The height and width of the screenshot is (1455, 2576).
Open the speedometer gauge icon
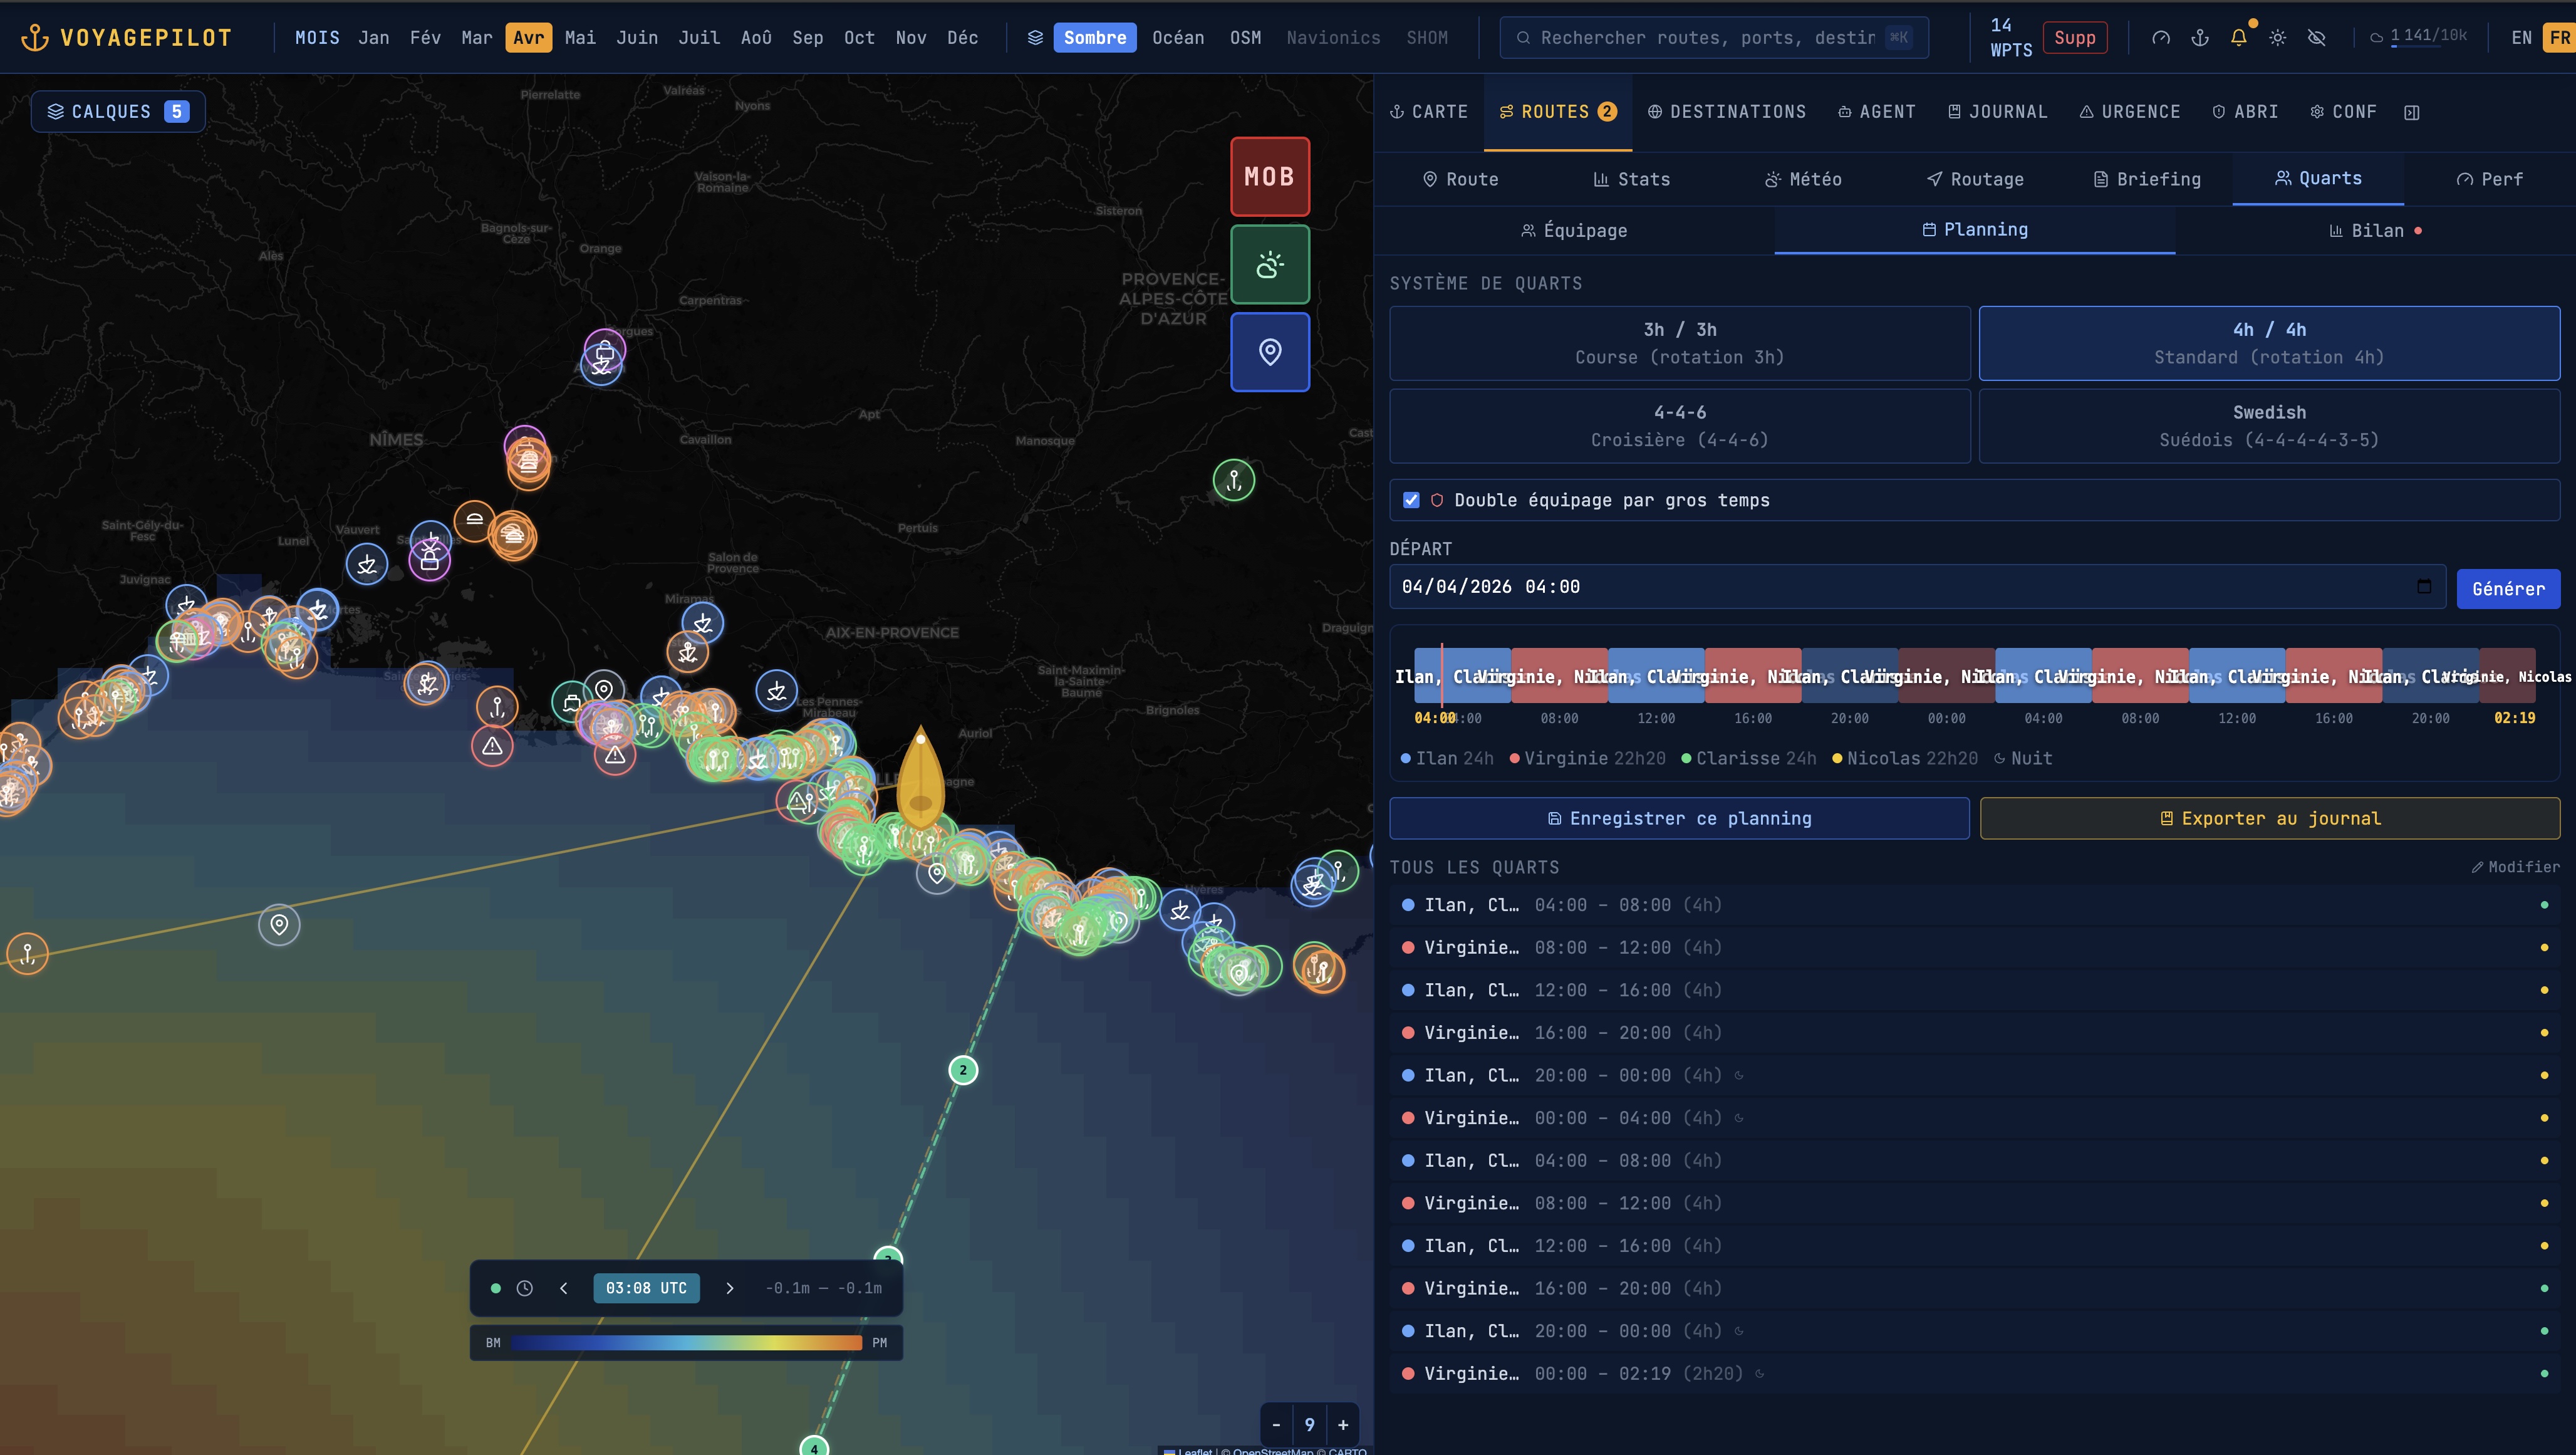click(x=2160, y=38)
